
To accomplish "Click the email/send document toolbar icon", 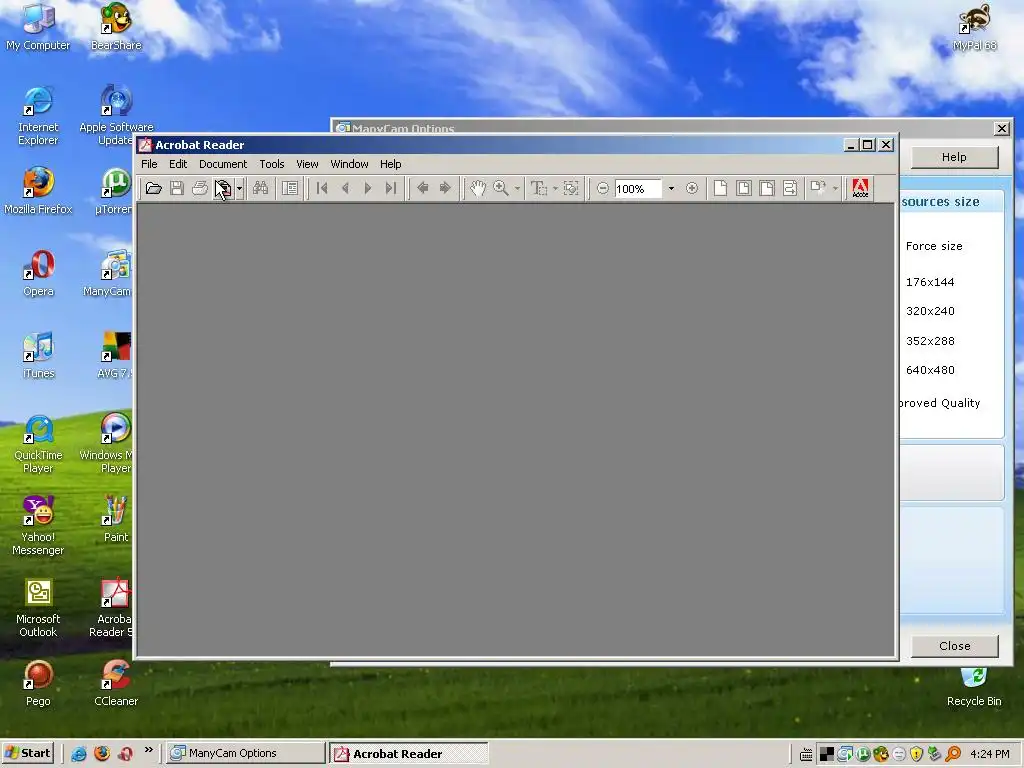I will pos(223,189).
